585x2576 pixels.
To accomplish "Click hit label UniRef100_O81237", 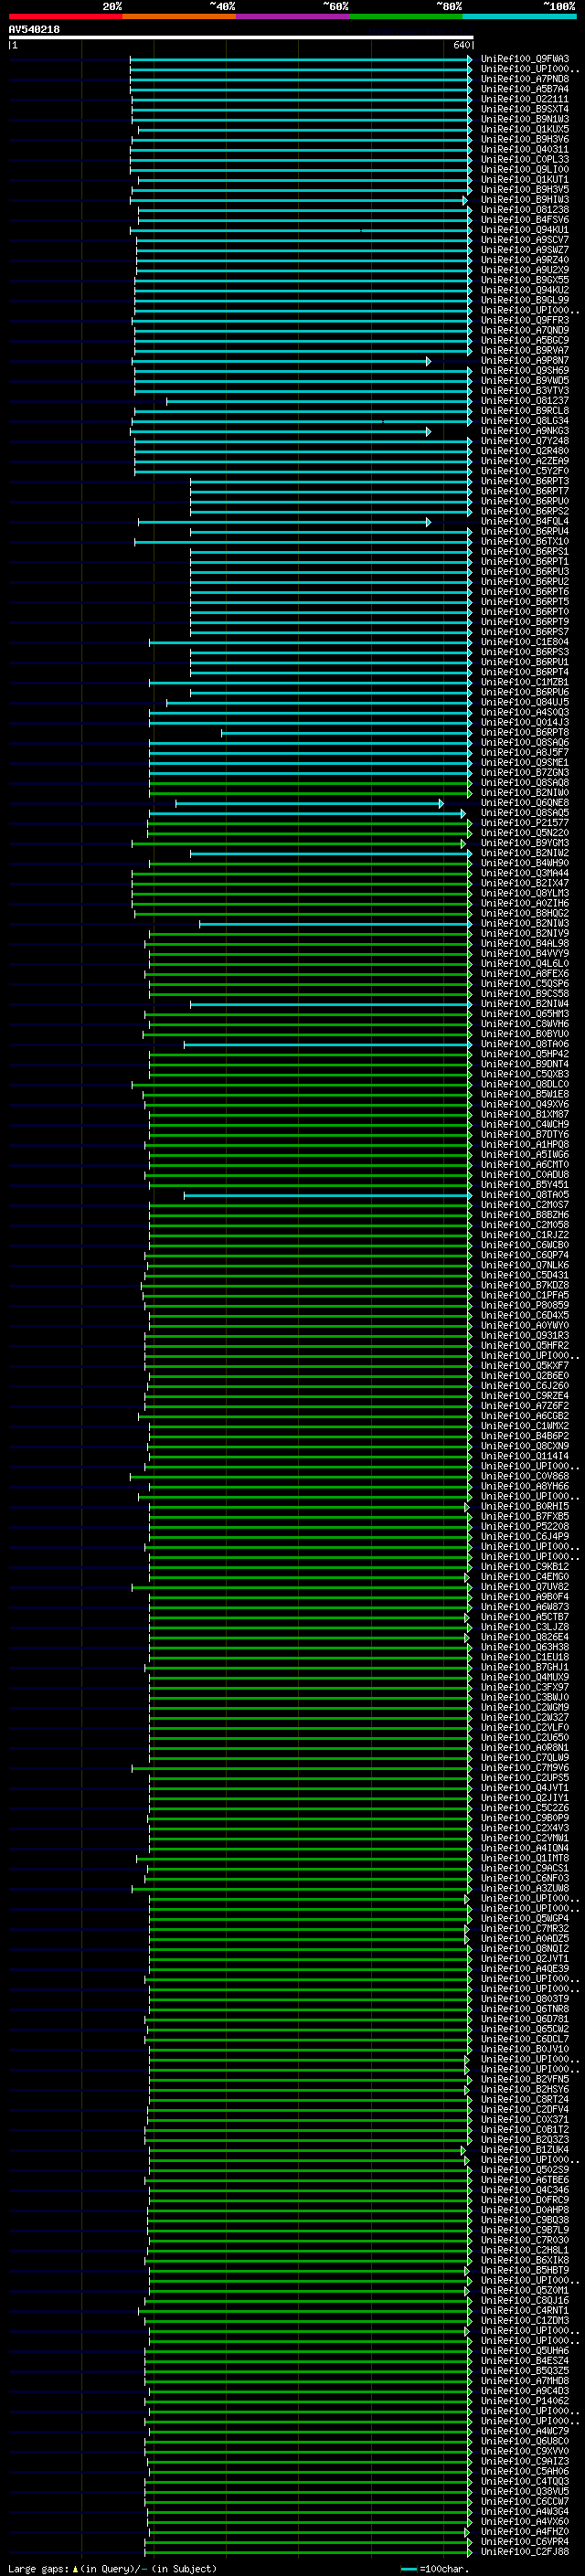I will [524, 401].
